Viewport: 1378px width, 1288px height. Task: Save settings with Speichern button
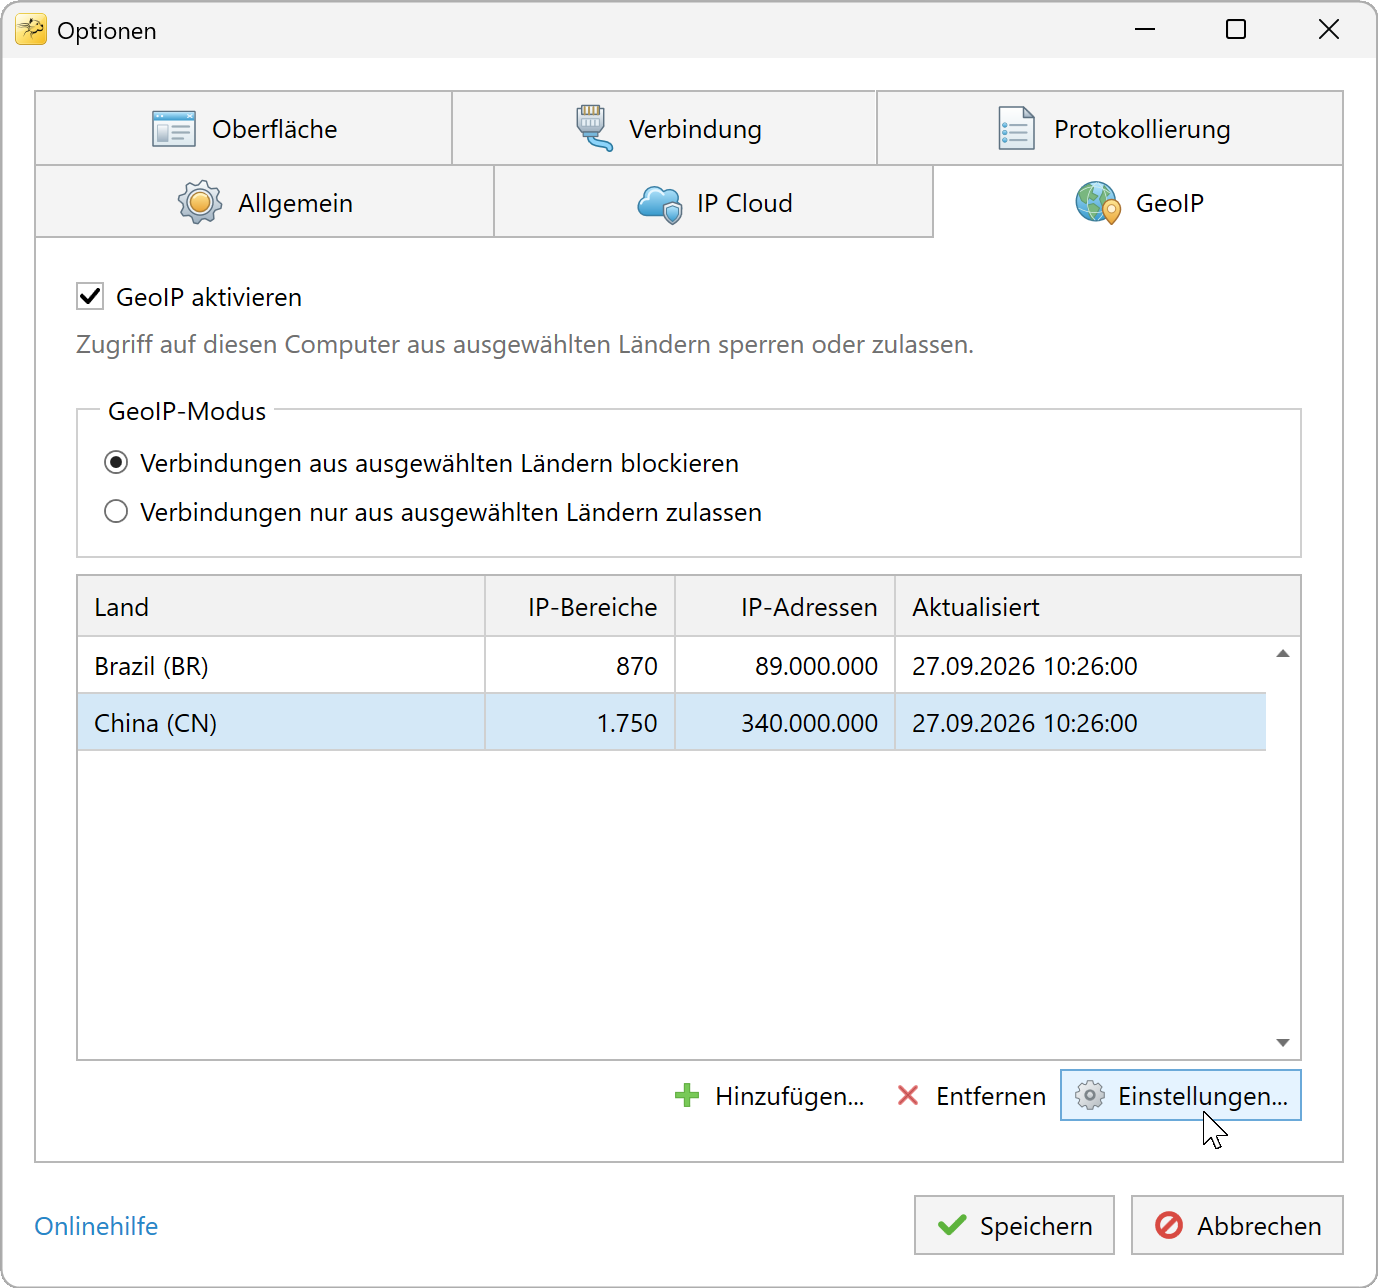[1014, 1225]
